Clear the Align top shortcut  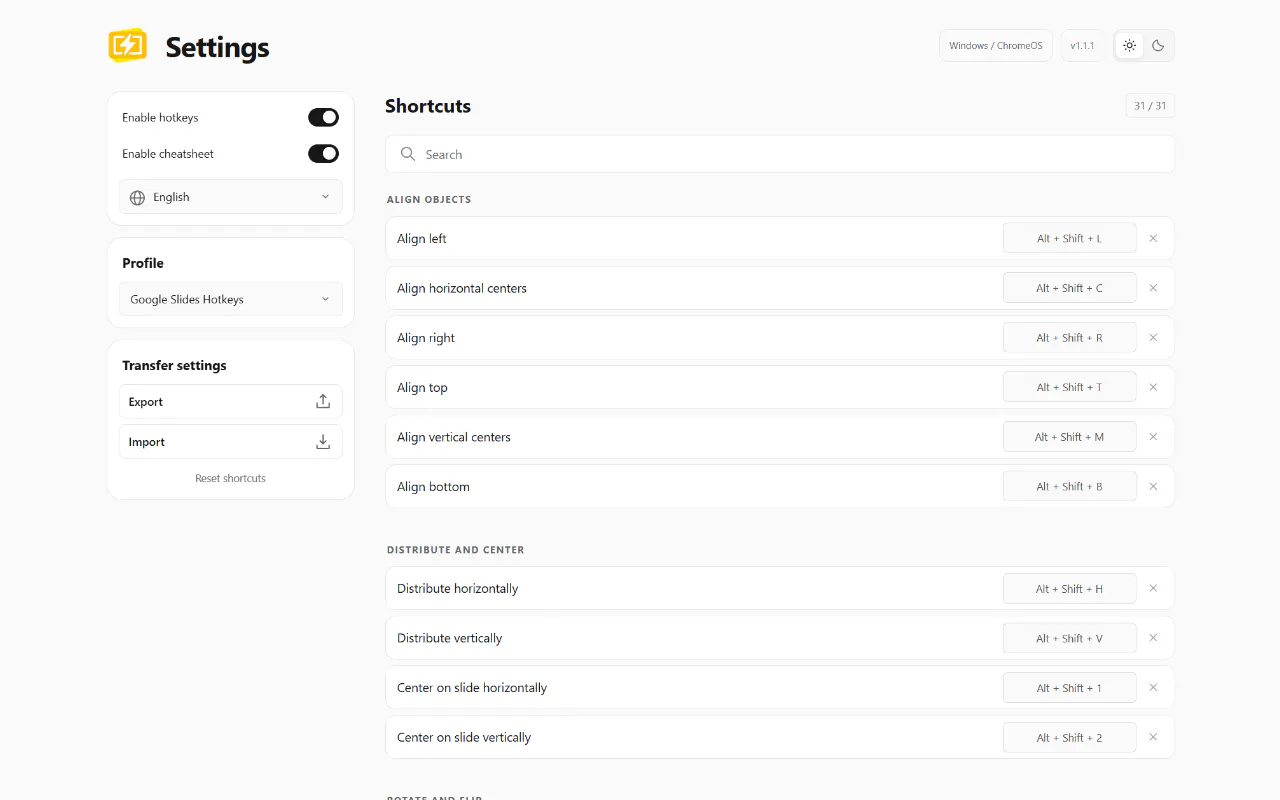point(1153,387)
